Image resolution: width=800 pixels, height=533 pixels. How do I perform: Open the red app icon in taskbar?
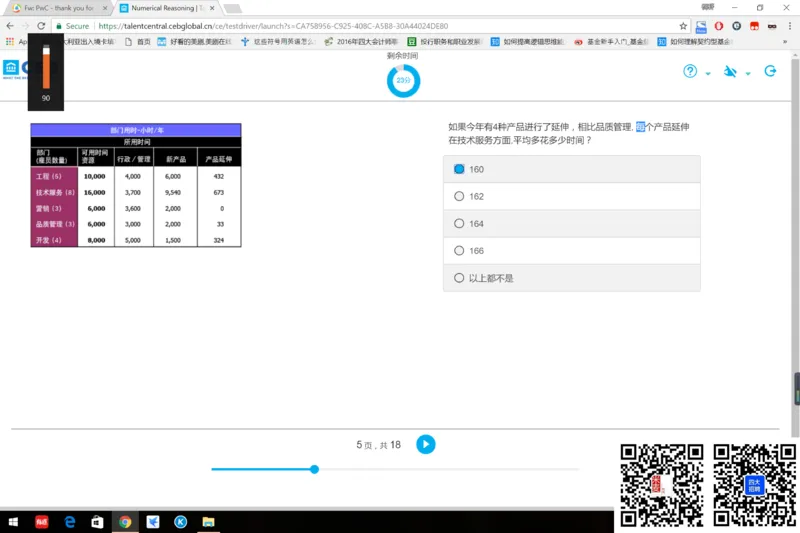[41, 521]
